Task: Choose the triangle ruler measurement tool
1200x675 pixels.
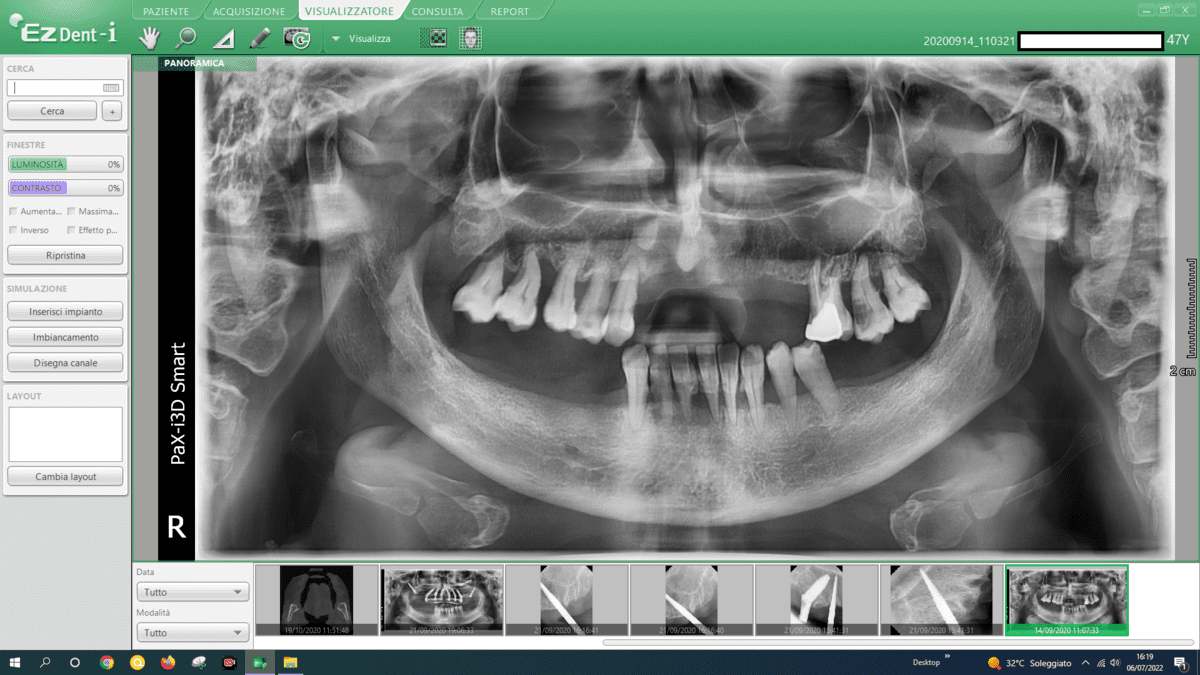Action: pyautogui.click(x=223, y=39)
